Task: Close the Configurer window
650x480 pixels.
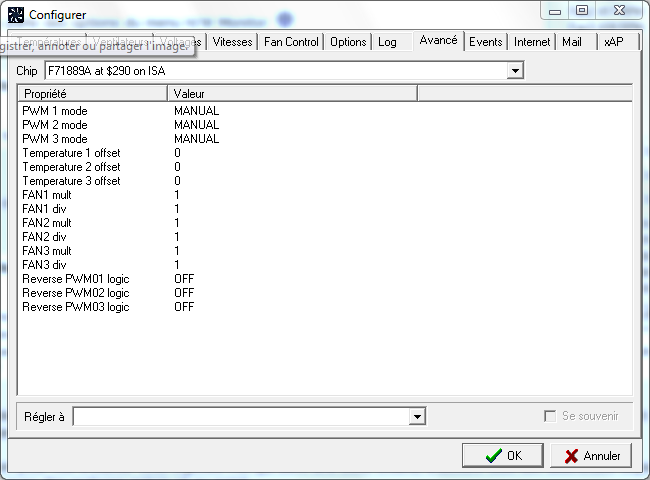Action: coord(619,10)
